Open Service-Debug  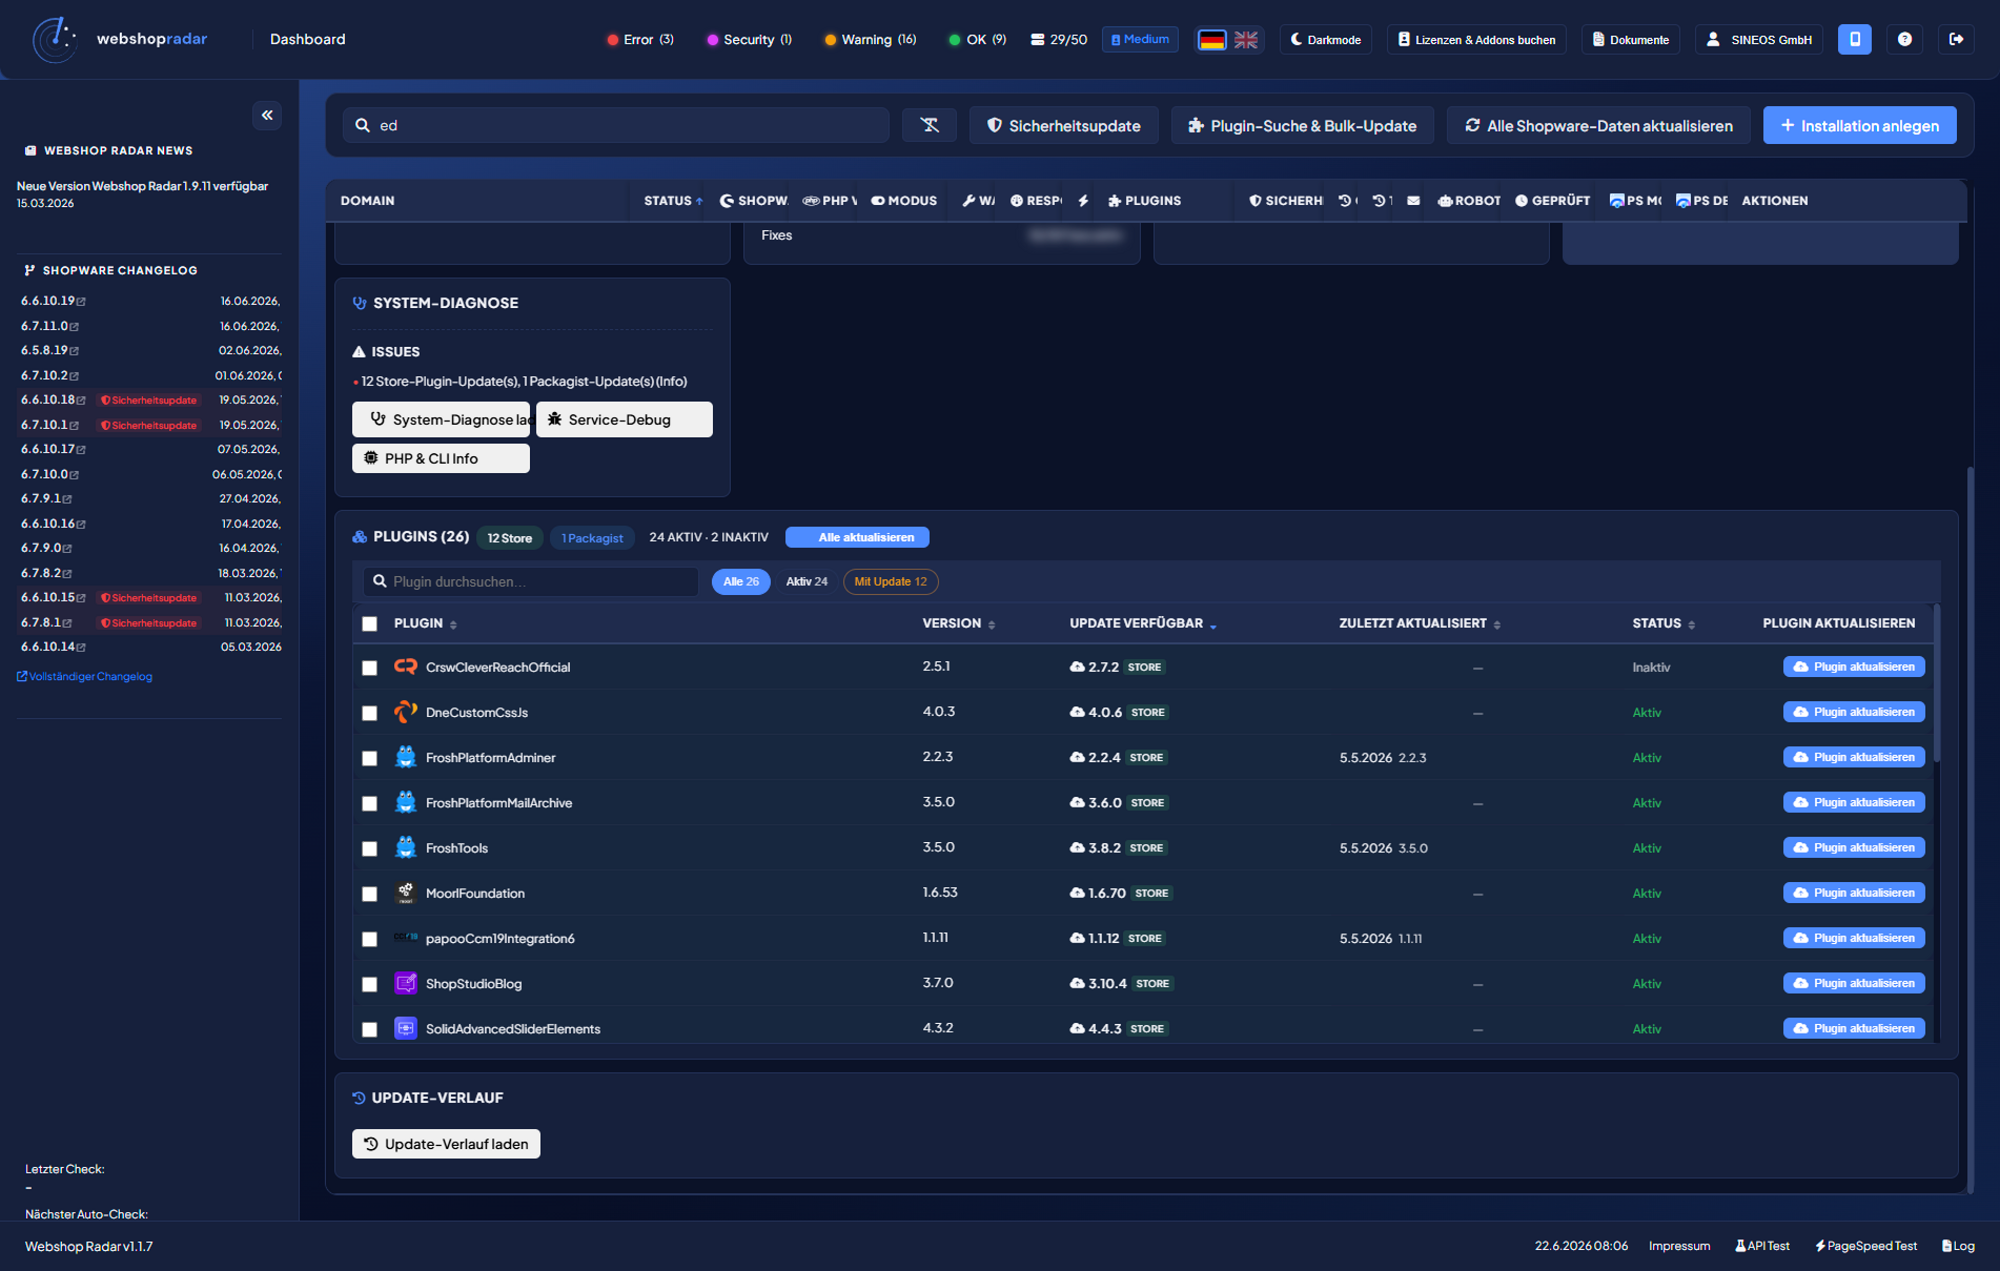pyautogui.click(x=624, y=420)
